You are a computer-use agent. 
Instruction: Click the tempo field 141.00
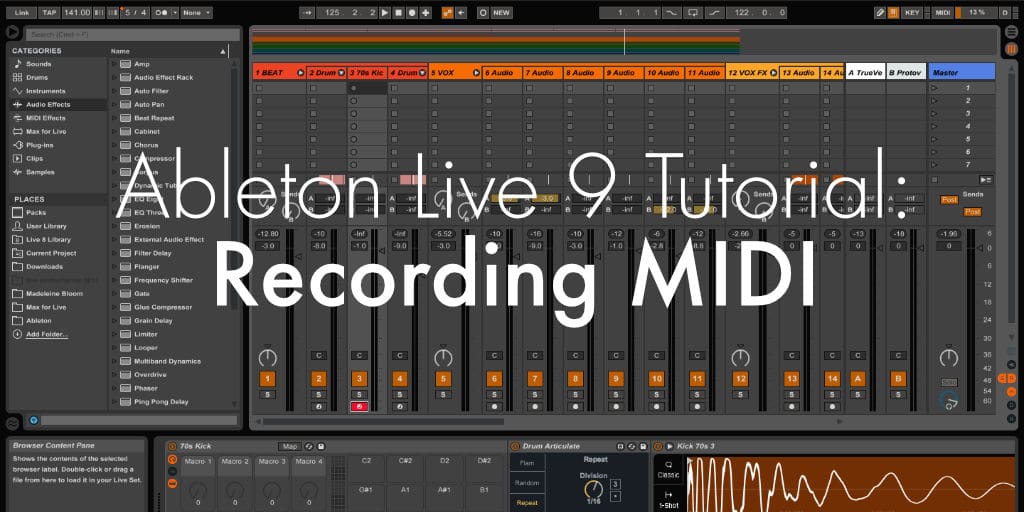click(76, 12)
